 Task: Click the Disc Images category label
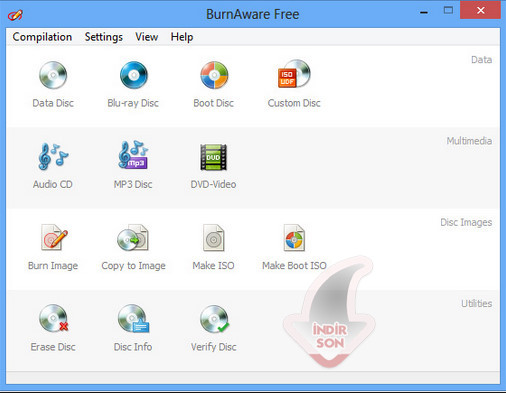click(466, 222)
